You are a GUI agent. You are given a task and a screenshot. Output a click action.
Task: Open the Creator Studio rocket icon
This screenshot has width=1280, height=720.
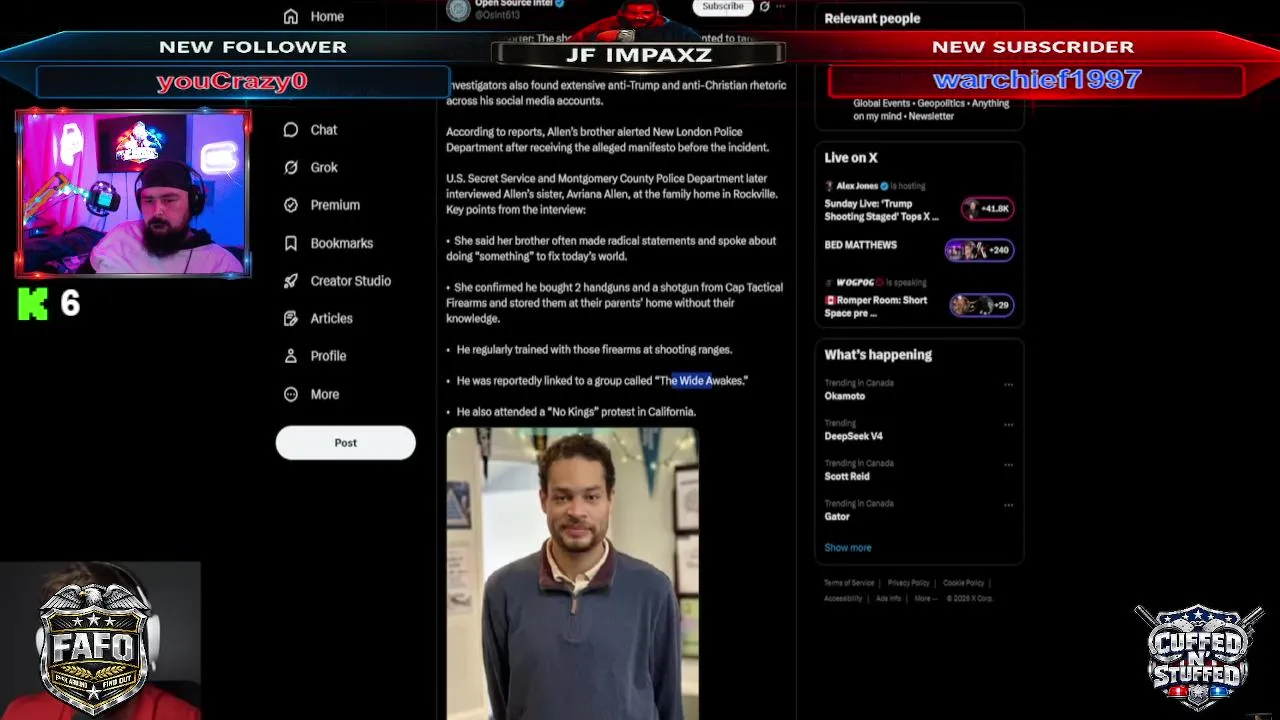coord(291,281)
